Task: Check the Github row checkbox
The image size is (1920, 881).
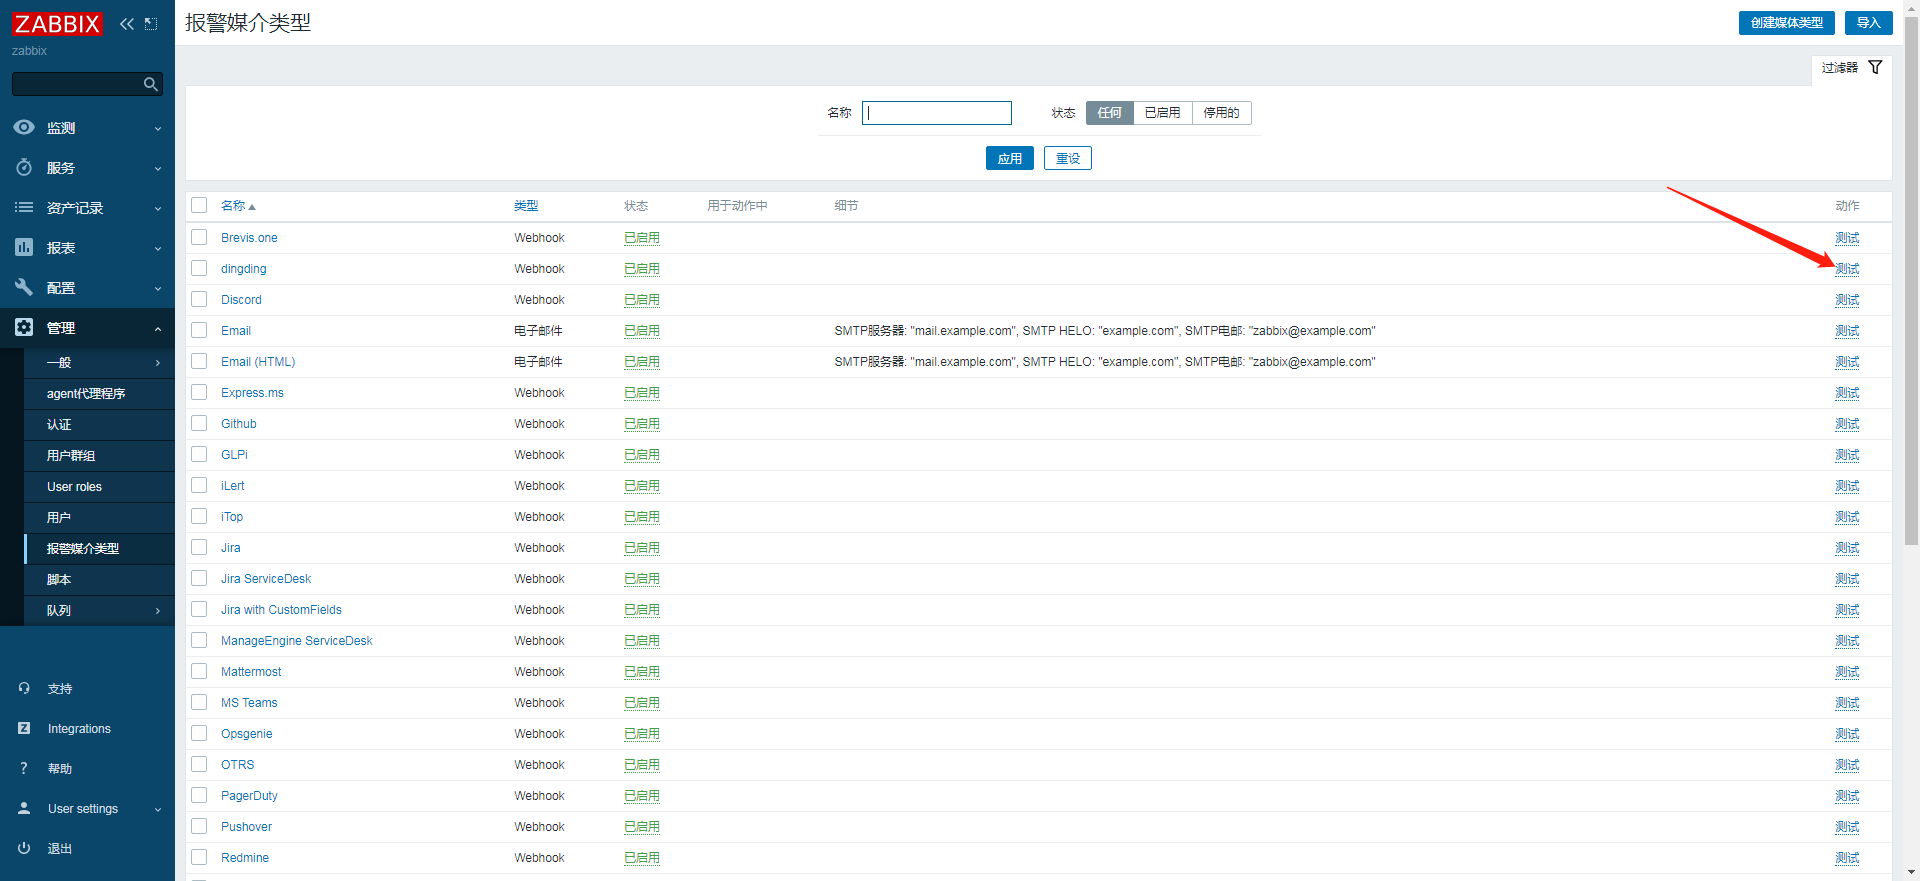Action: tap(199, 423)
